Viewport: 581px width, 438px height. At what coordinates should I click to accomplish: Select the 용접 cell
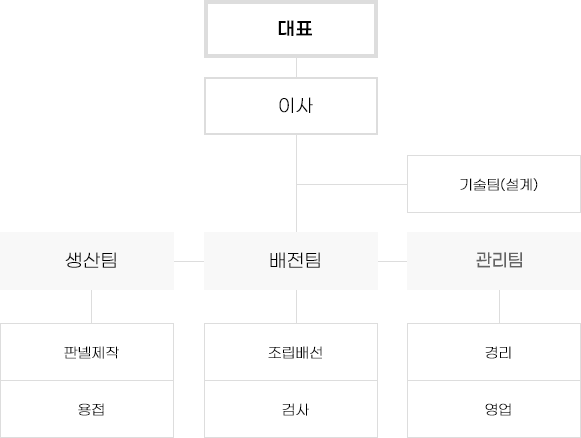[87, 409]
